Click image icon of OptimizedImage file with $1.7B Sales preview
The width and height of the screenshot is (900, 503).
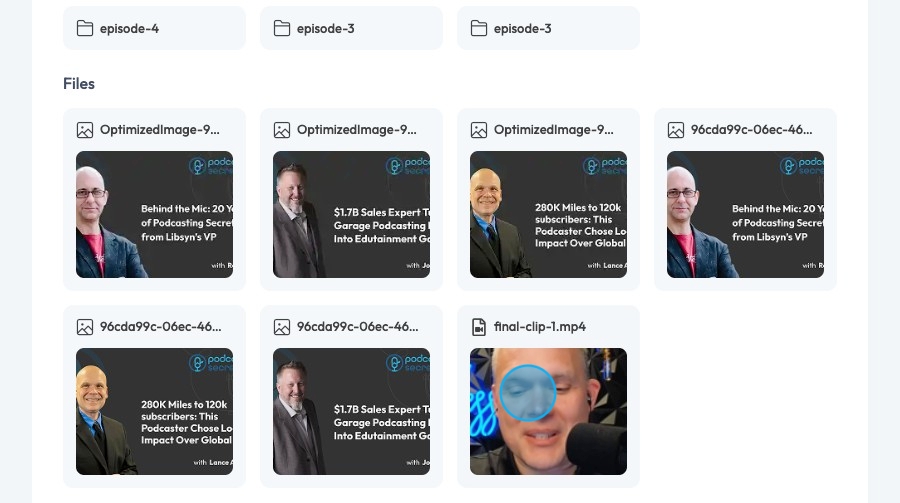click(x=282, y=130)
